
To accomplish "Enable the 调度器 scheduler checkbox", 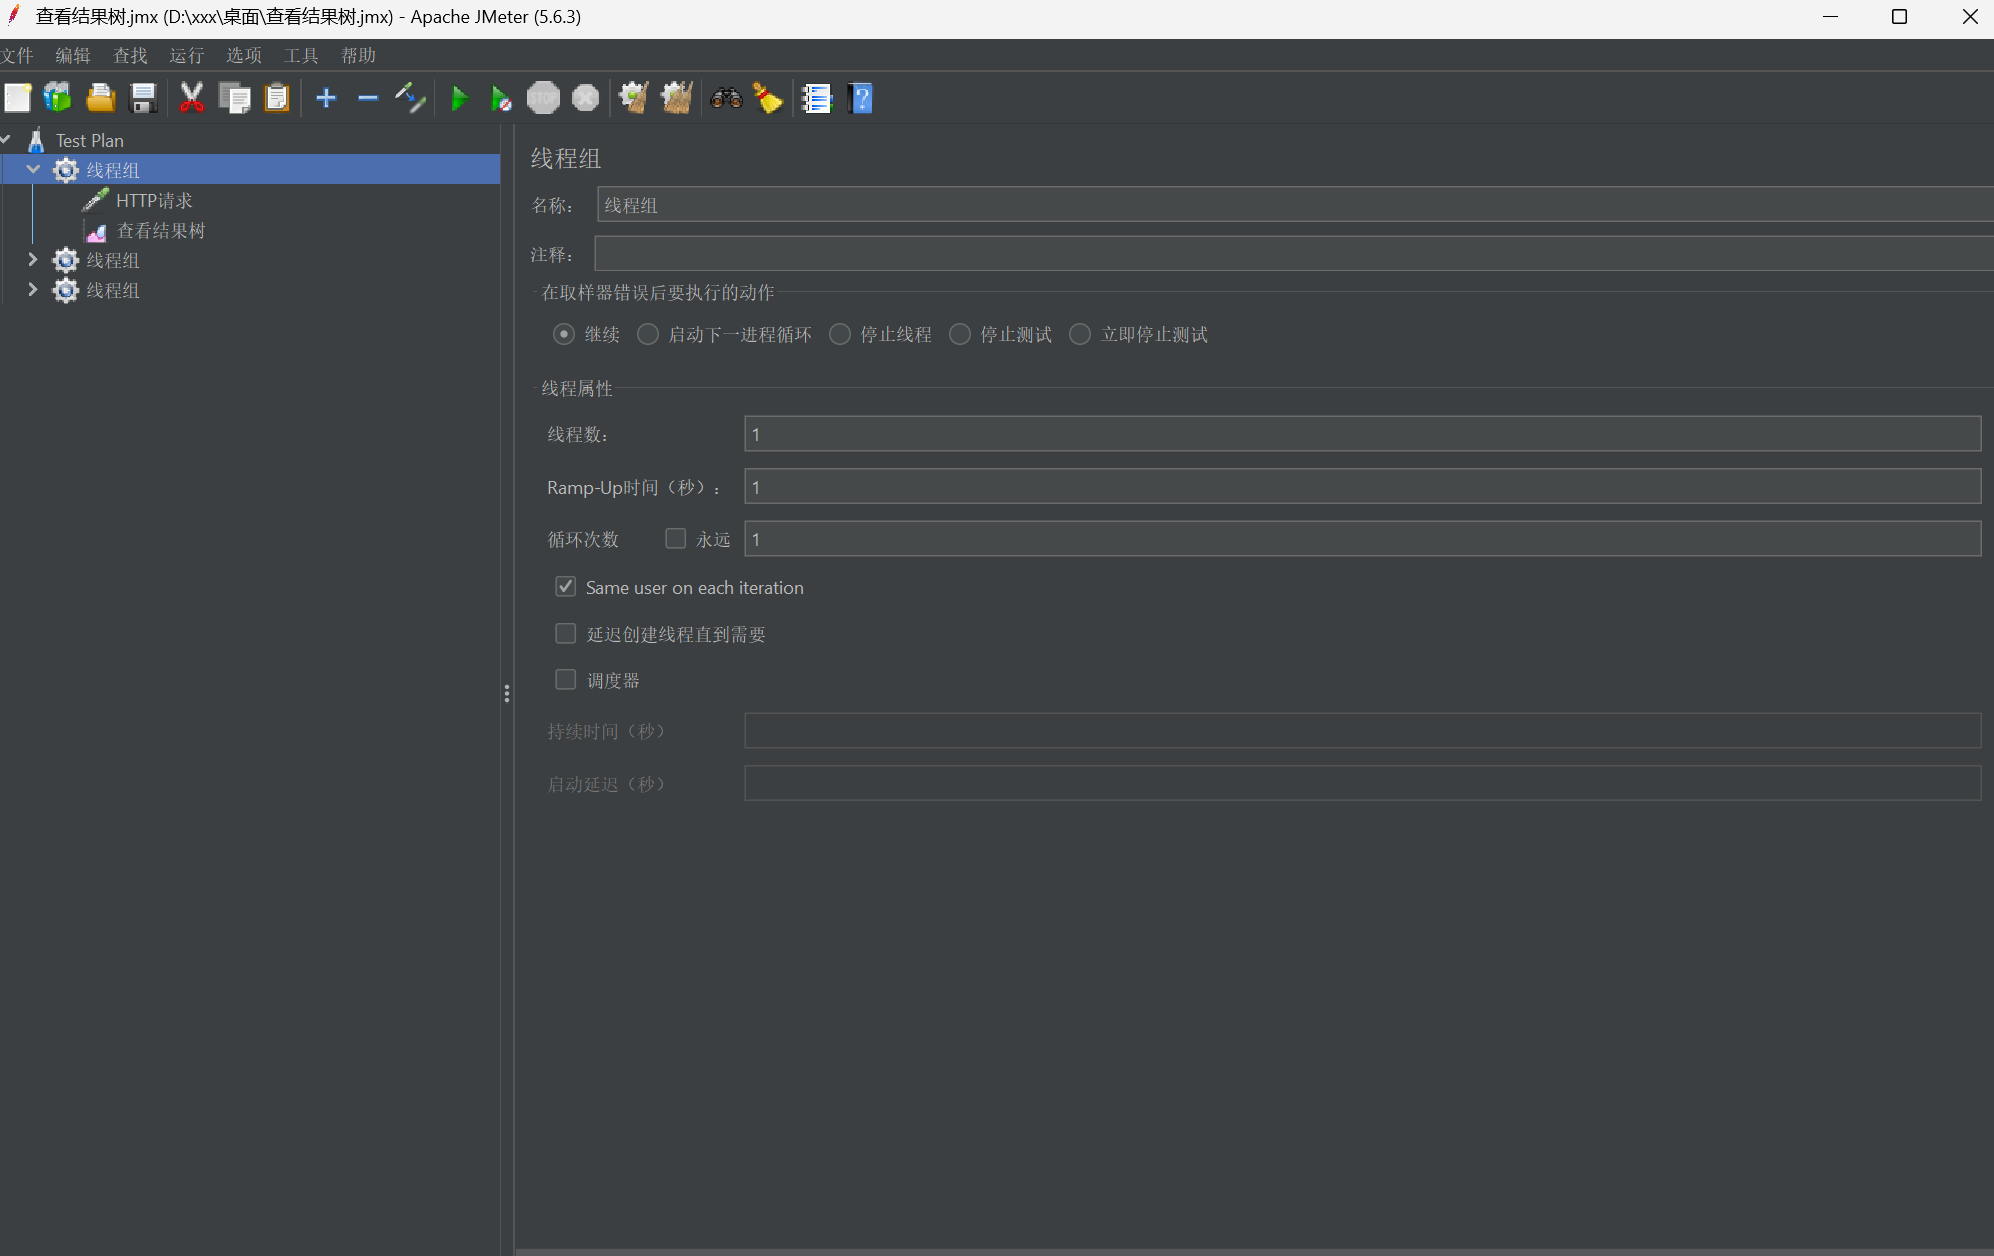I will click(566, 680).
